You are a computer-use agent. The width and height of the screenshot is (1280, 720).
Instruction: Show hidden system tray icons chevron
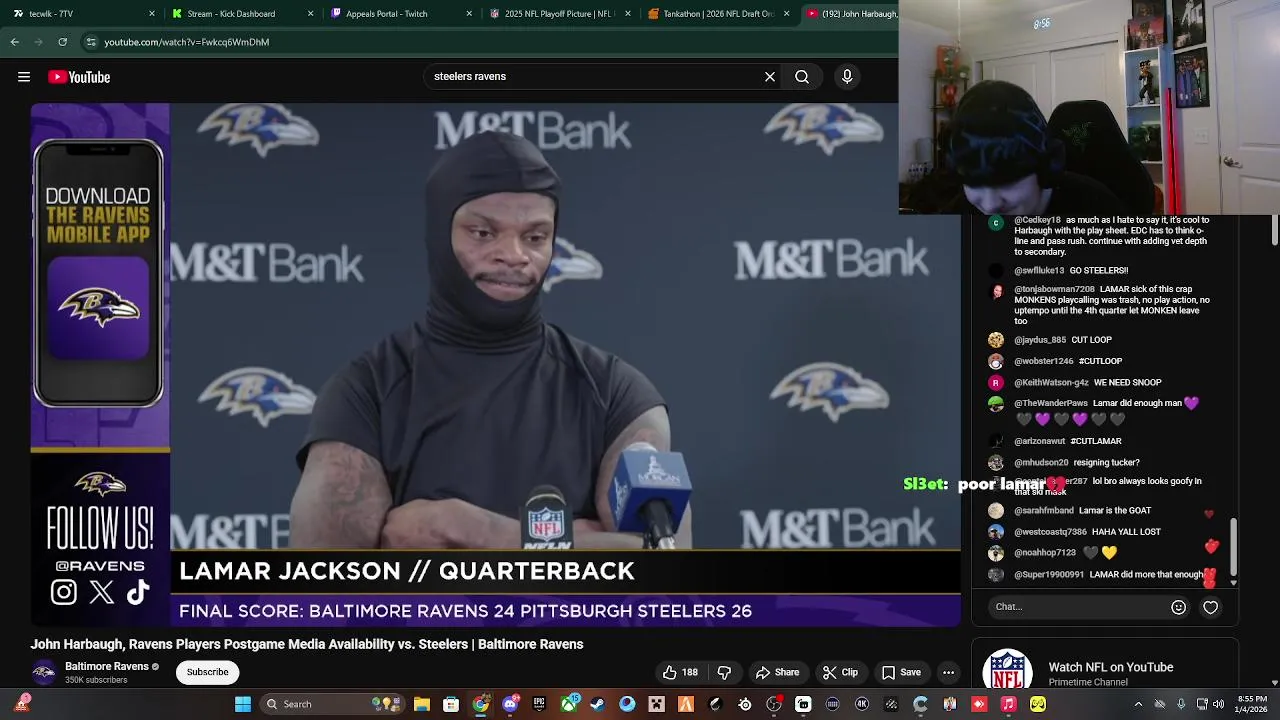[1138, 704]
